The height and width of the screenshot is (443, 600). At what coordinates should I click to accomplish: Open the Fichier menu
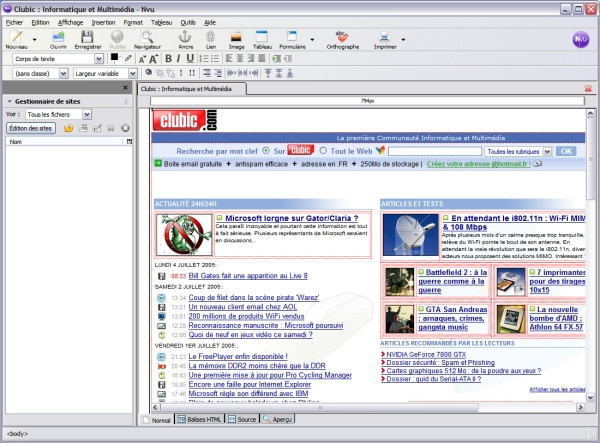coord(14,23)
